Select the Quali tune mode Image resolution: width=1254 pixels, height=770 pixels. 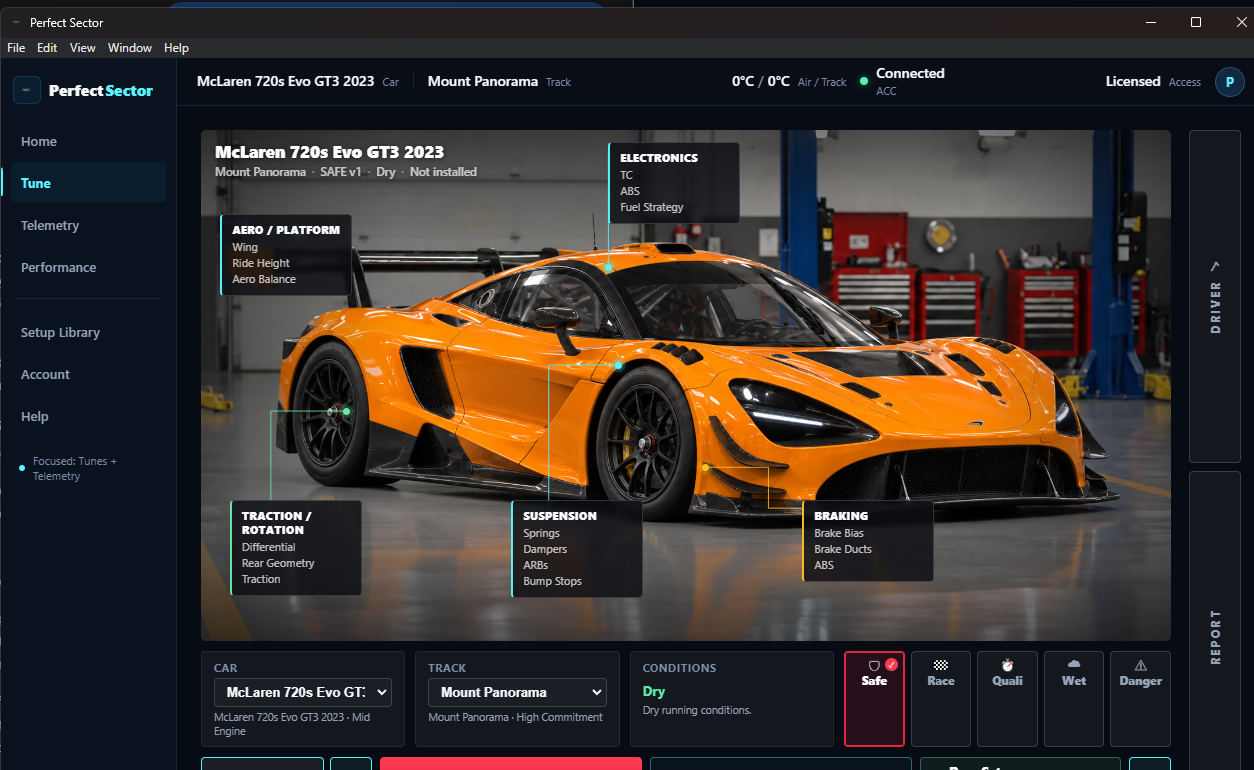point(1007,699)
